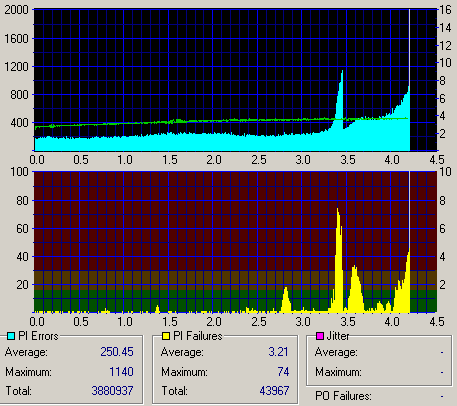Select the PI Failures total value 43967
Screen dimensions: 457x406
click(x=274, y=391)
